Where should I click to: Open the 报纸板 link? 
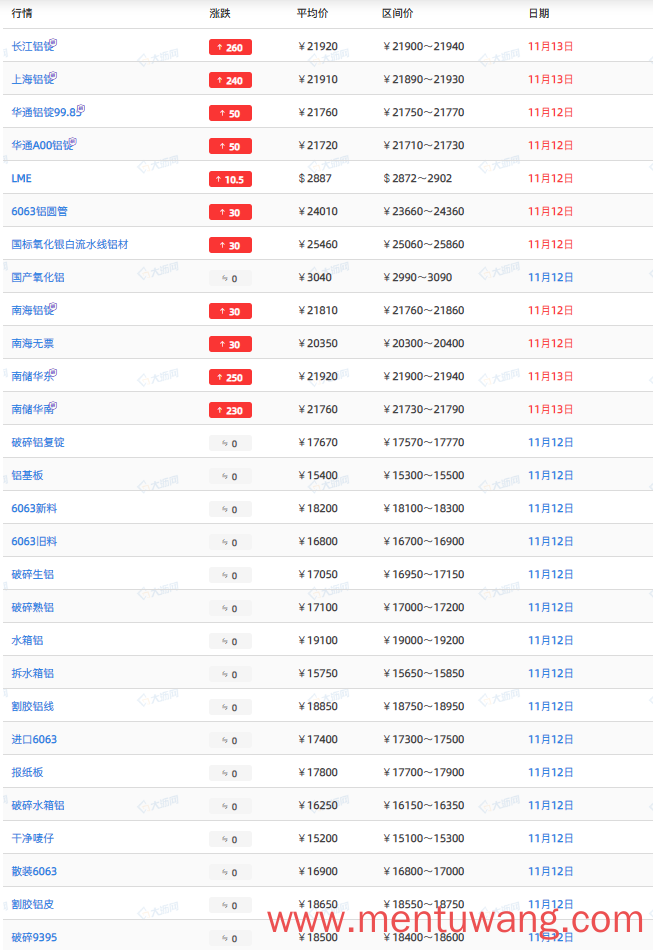click(27, 772)
